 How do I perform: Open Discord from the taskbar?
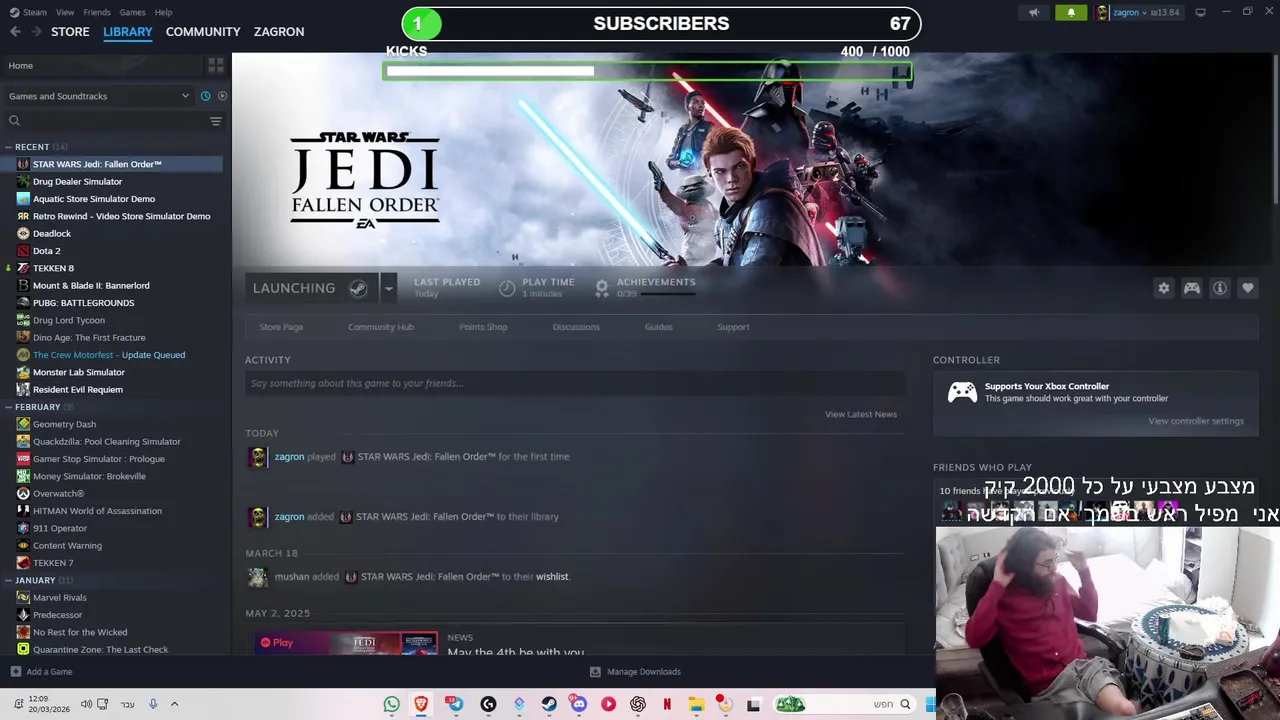[x=578, y=704]
